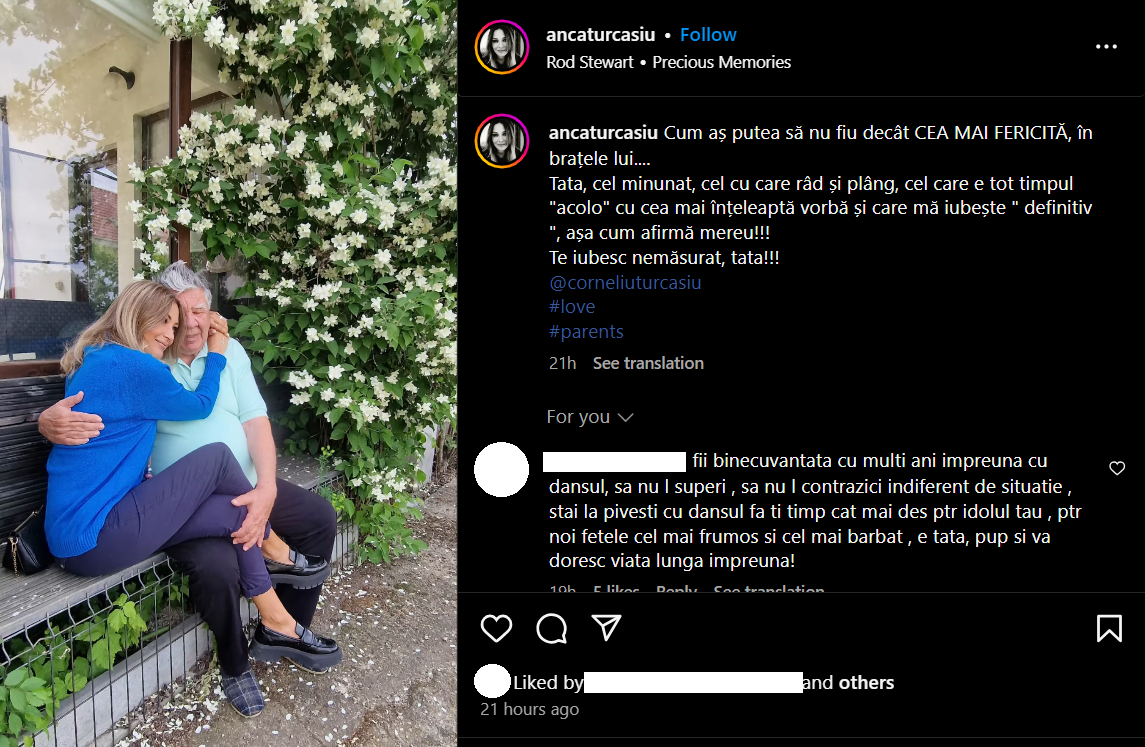1145x747 pixels.
Task: Open more options three-dot menu
Action: coord(1106,47)
